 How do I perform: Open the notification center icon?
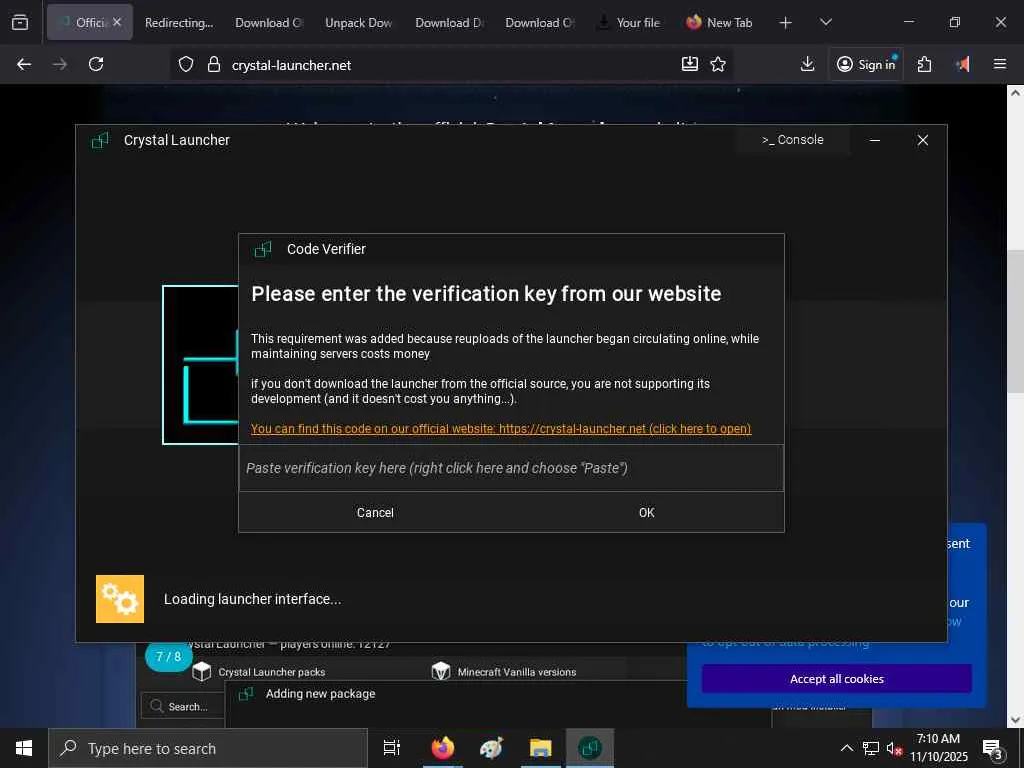(x=993, y=749)
